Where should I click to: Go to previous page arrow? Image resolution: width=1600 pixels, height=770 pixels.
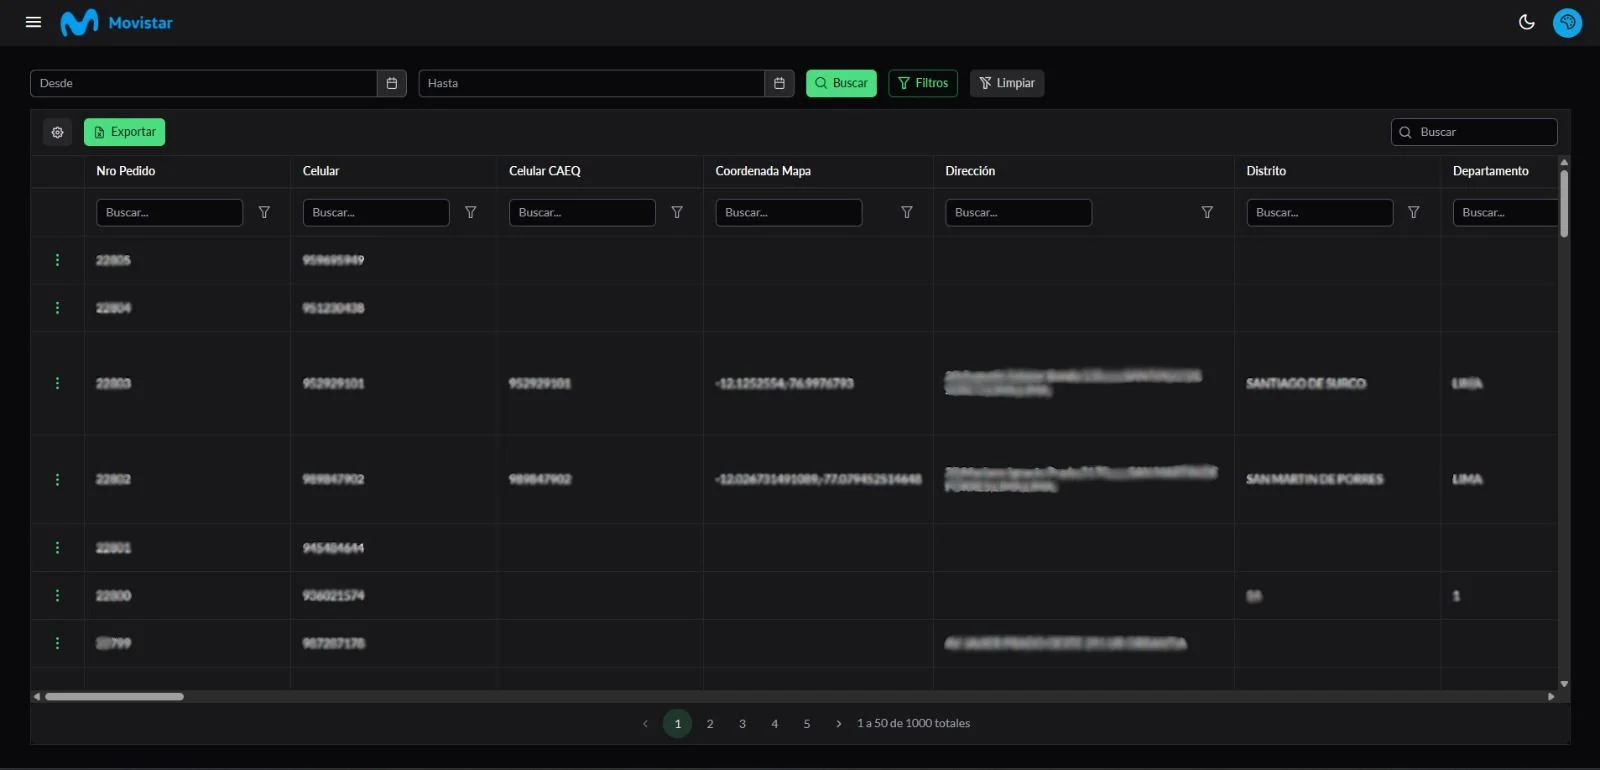[645, 723]
